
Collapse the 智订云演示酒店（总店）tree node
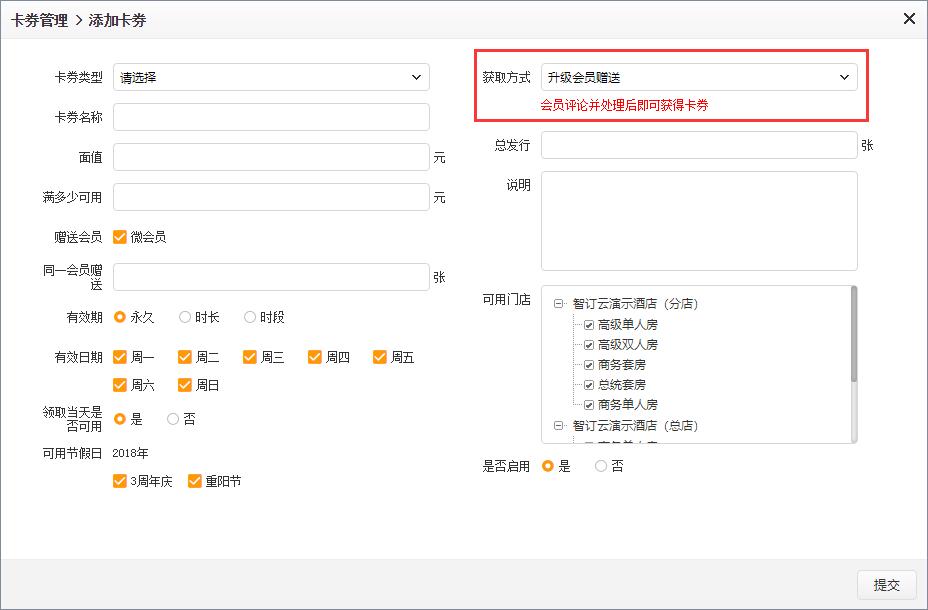point(558,425)
